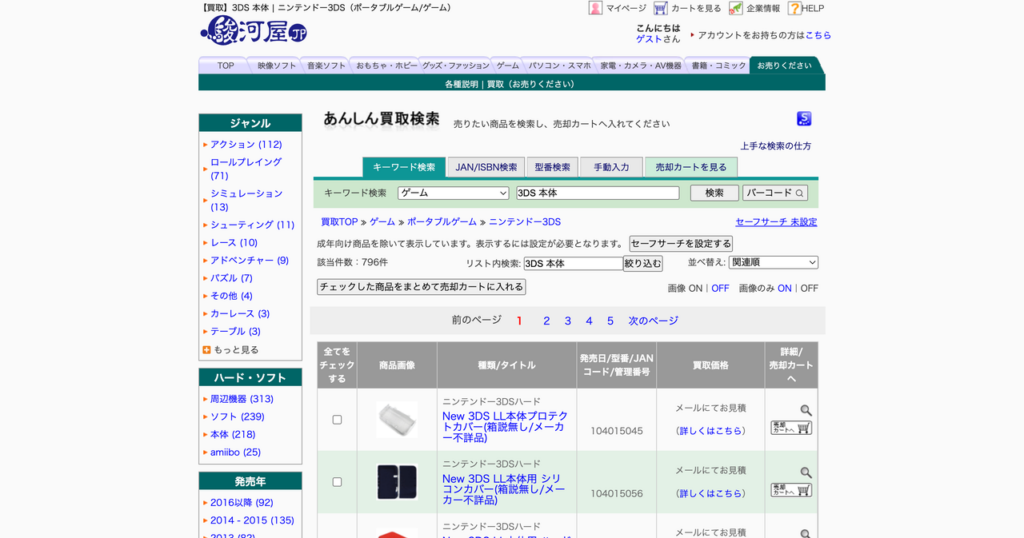Add プロテクトカバー item to sell cart
The image size is (1024, 538).
tap(791, 428)
